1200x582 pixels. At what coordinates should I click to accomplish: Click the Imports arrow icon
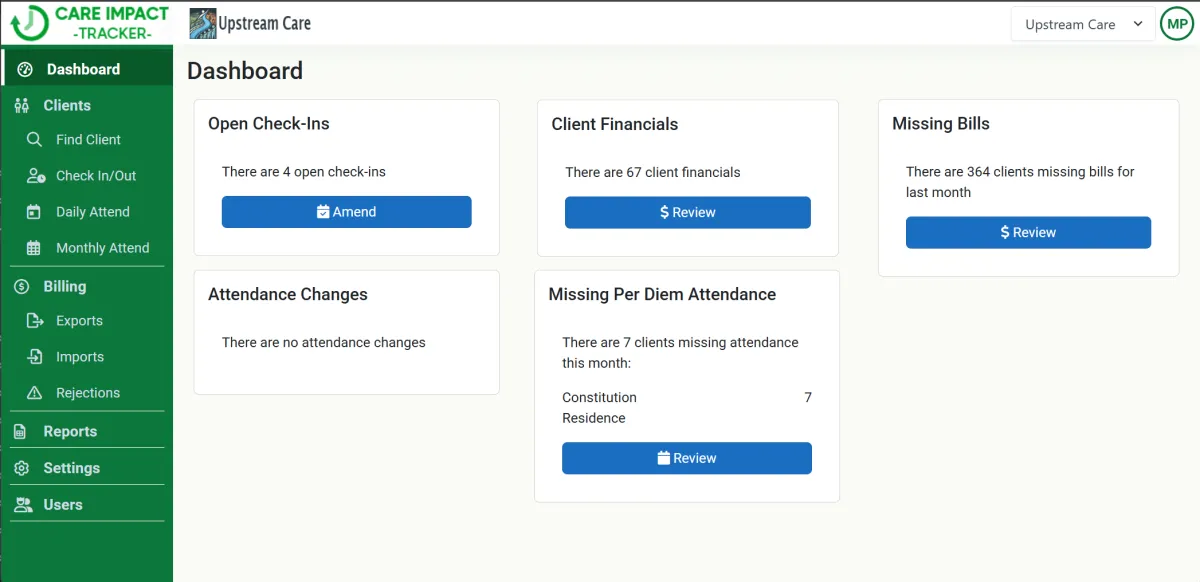tap(35, 357)
